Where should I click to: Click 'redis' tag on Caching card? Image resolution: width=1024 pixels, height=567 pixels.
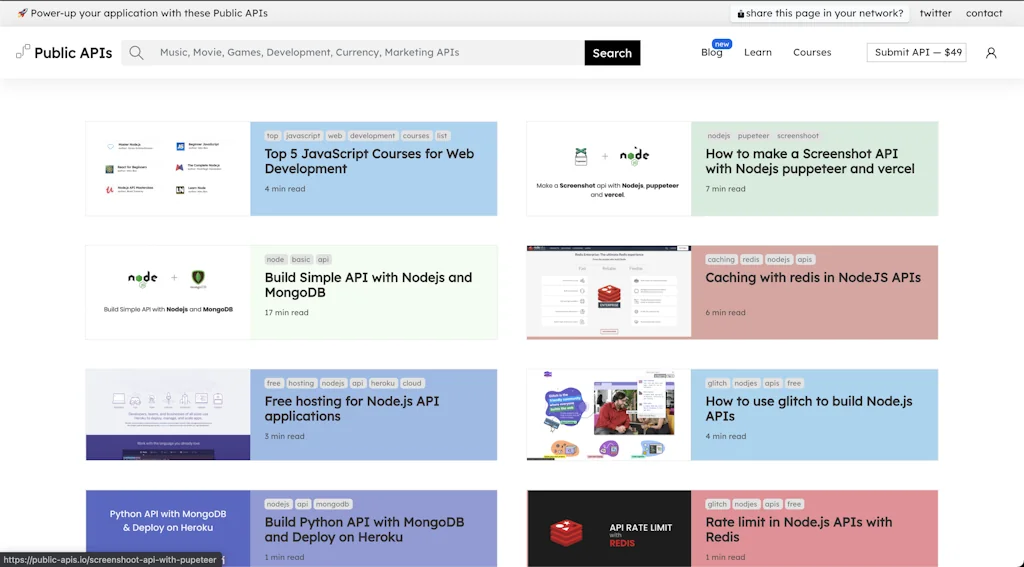(751, 259)
